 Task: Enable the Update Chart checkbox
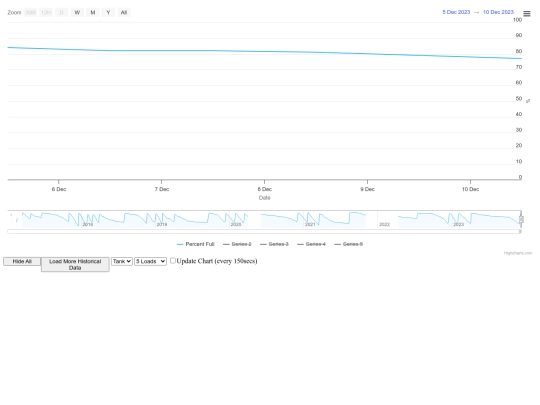pos(173,261)
